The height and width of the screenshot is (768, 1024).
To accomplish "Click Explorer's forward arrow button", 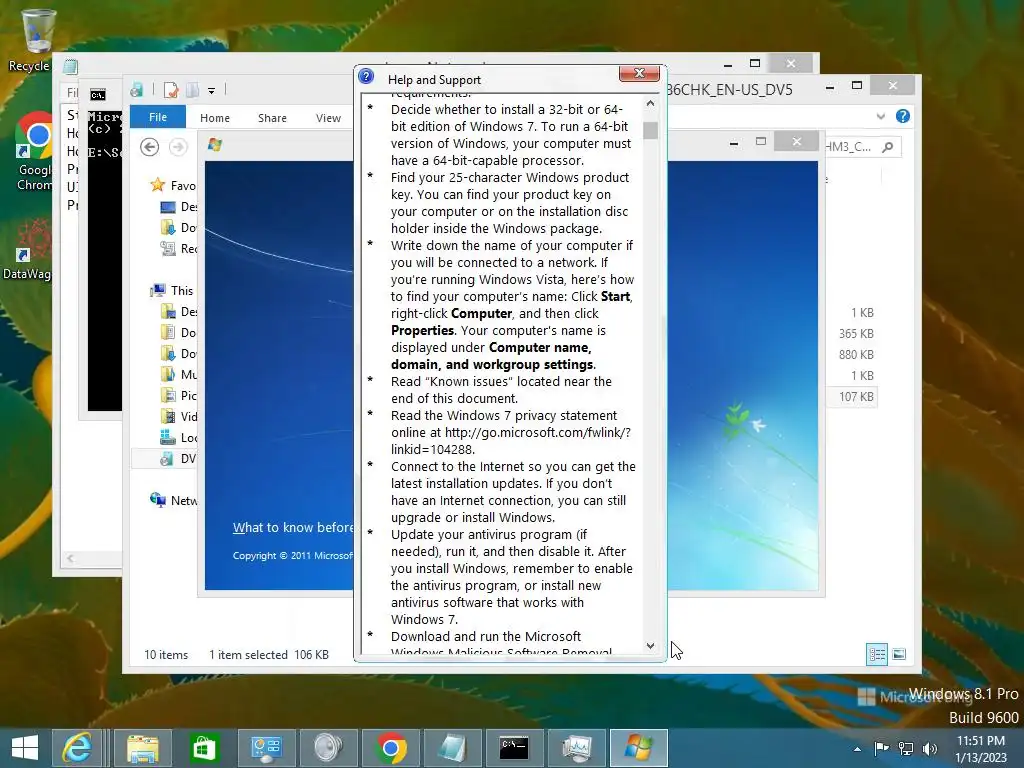I will click(x=178, y=148).
